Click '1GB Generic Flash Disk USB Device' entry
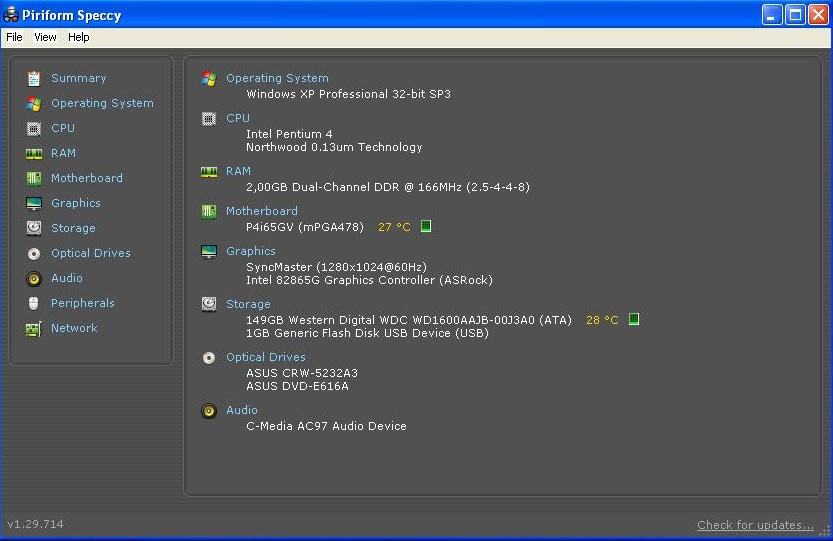This screenshot has width=833, height=541. 367,333
